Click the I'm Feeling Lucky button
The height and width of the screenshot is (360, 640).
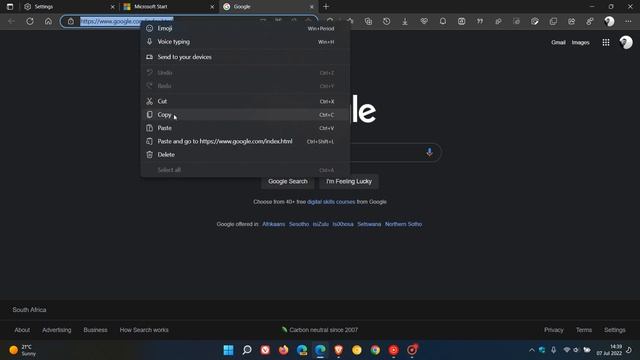[349, 181]
